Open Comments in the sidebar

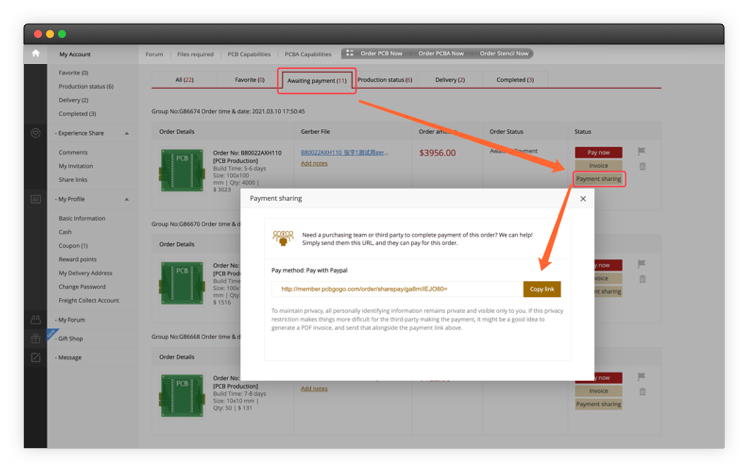(x=73, y=152)
